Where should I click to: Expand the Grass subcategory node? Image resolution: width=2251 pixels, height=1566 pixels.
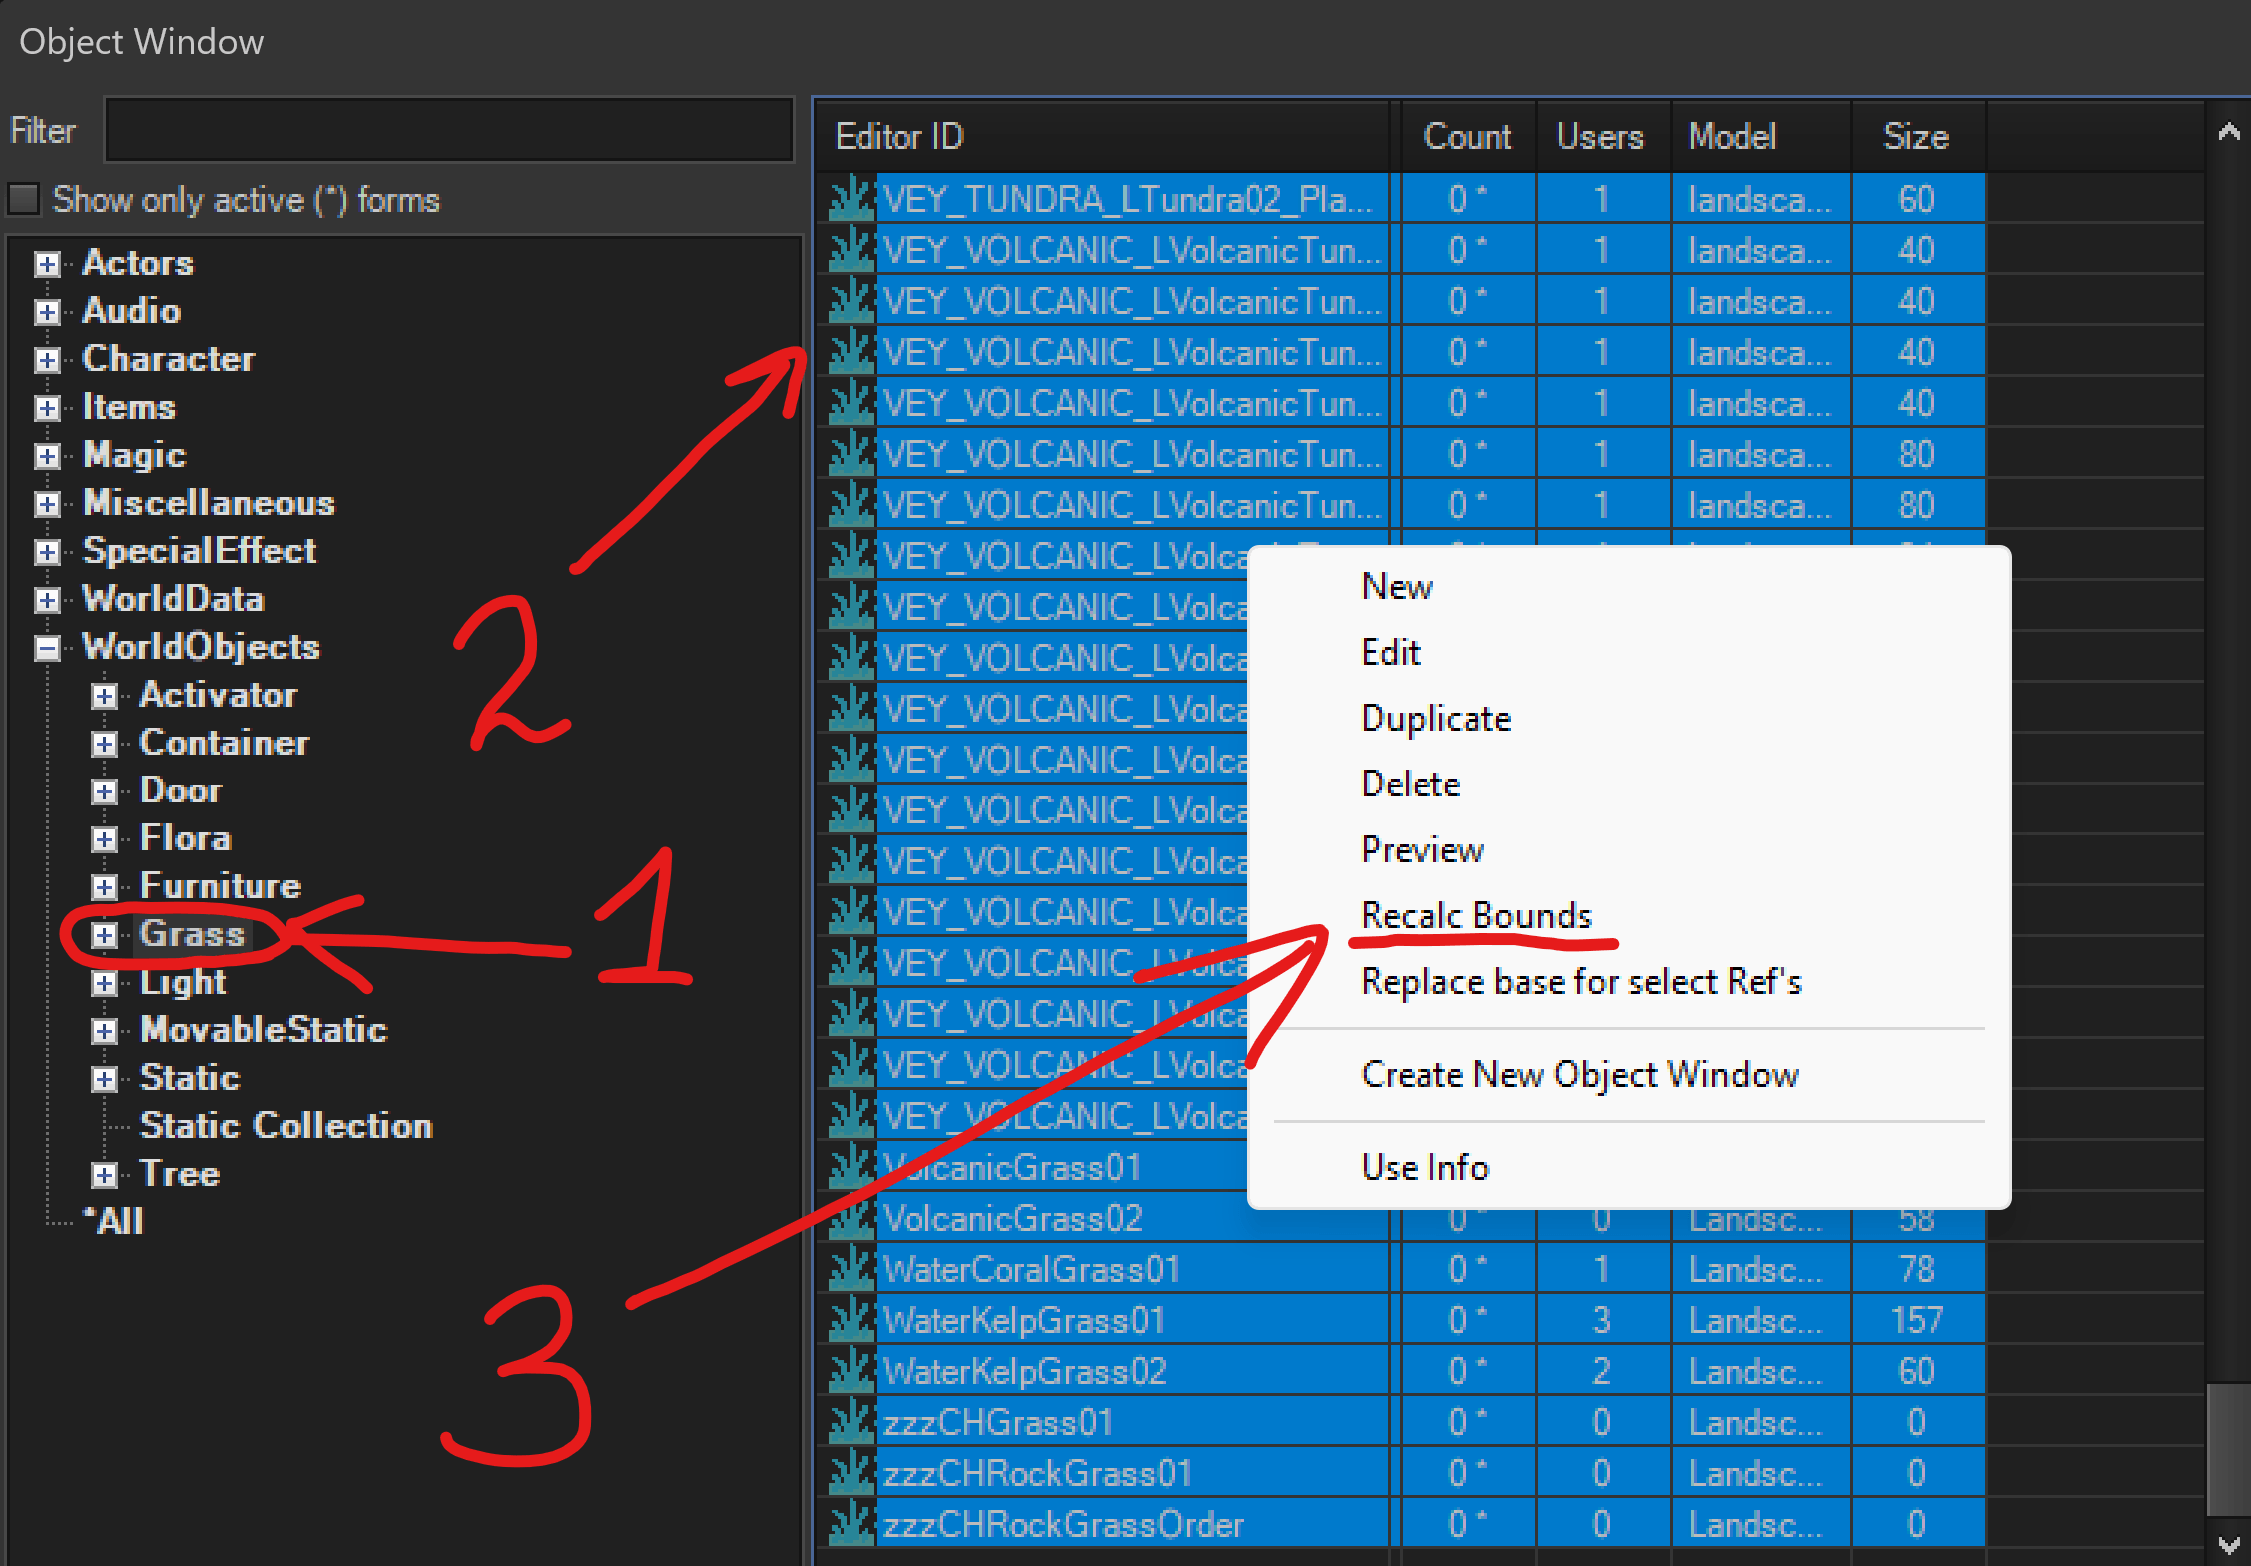[x=104, y=935]
